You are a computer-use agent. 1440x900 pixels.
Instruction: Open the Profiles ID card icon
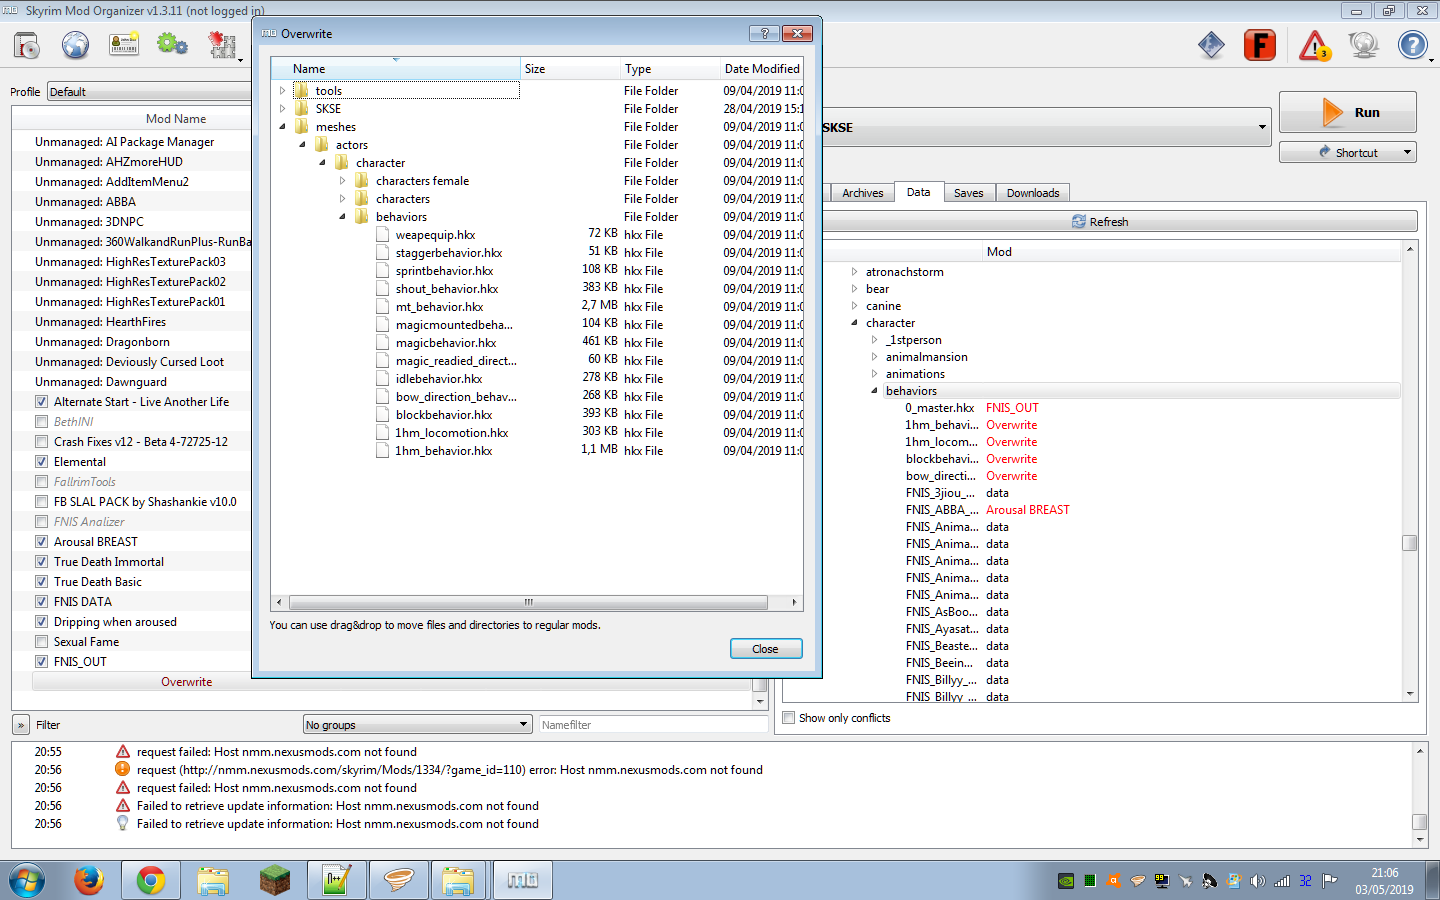point(124,45)
